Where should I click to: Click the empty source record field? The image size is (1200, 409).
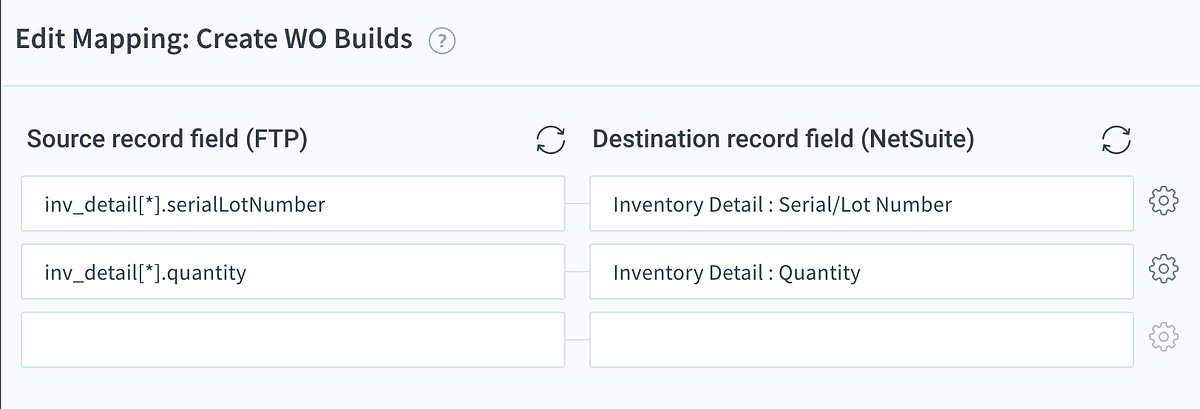[292, 340]
